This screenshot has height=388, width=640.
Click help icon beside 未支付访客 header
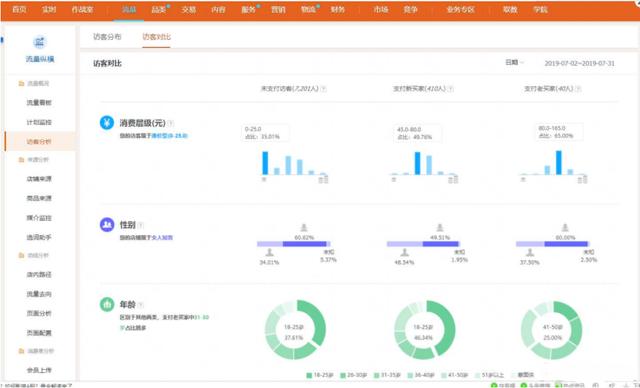click(323, 89)
